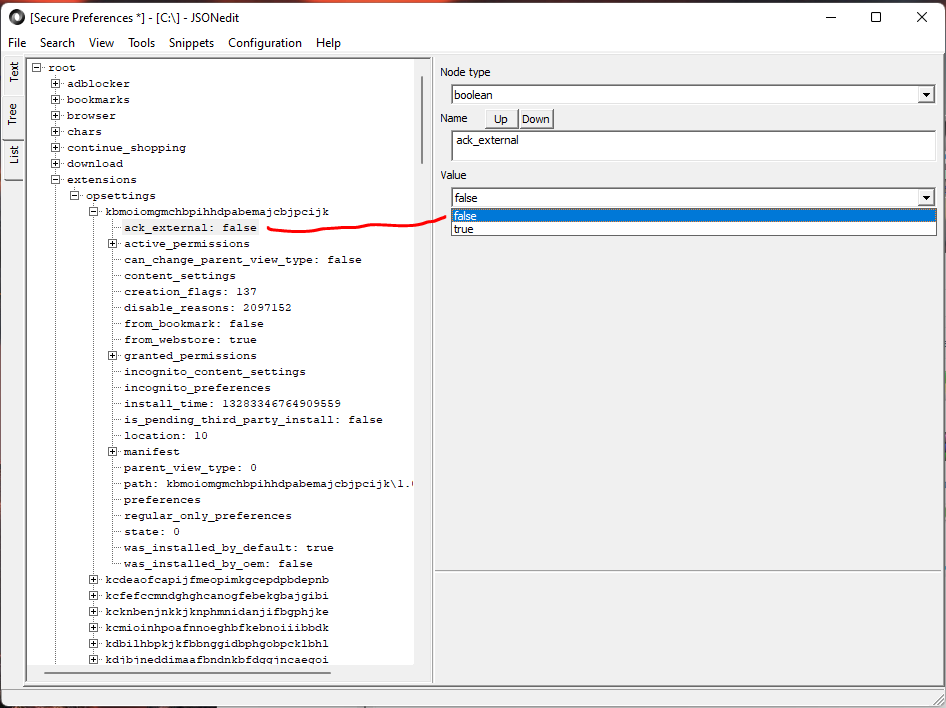The image size is (946, 708).
Task: Select the path row in tree
Action: 268,484
